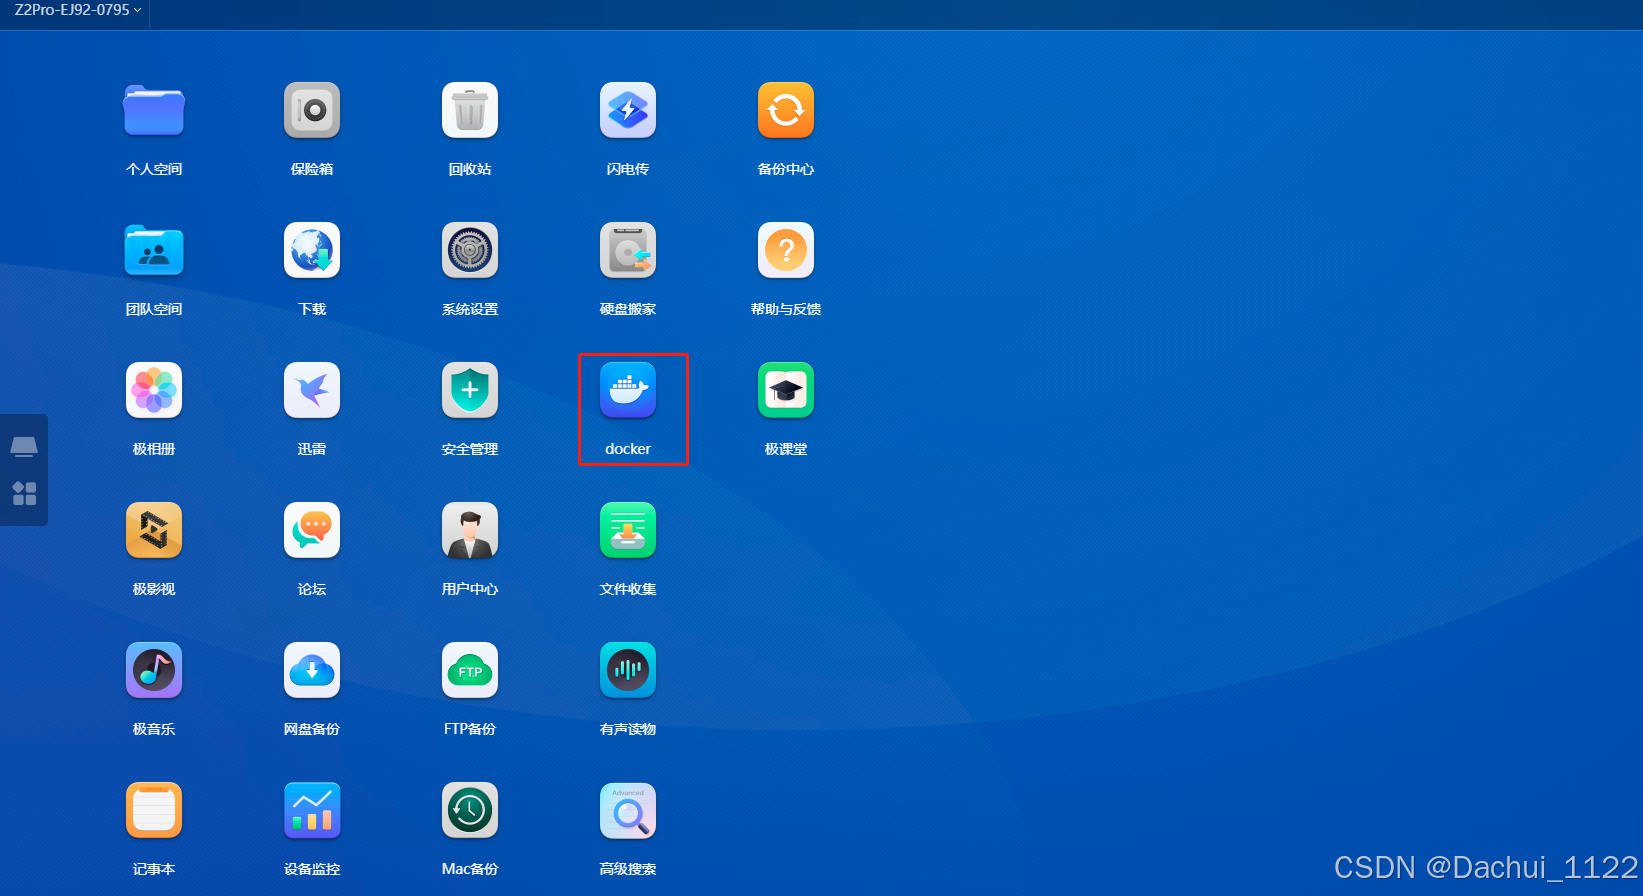1643x896 pixels.
Task: Launch the 迅雷 Xunlei app
Action: (312, 390)
